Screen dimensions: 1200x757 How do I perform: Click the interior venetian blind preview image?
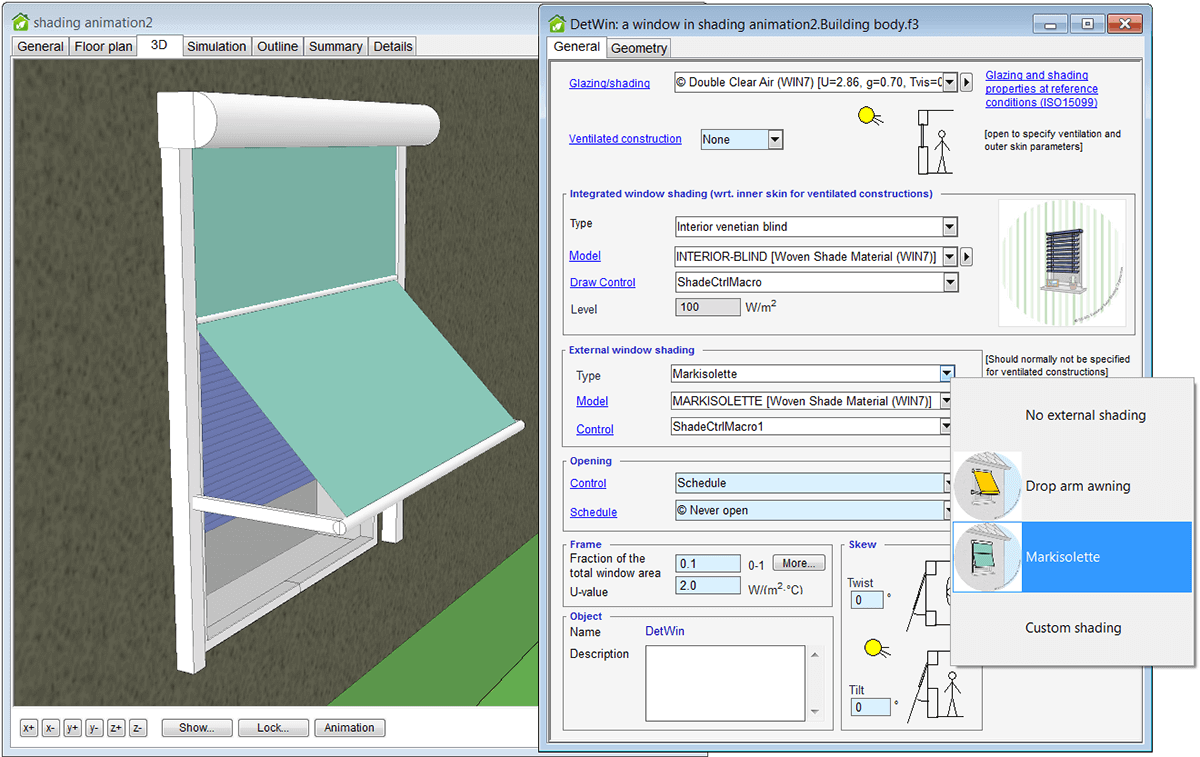[1061, 265]
